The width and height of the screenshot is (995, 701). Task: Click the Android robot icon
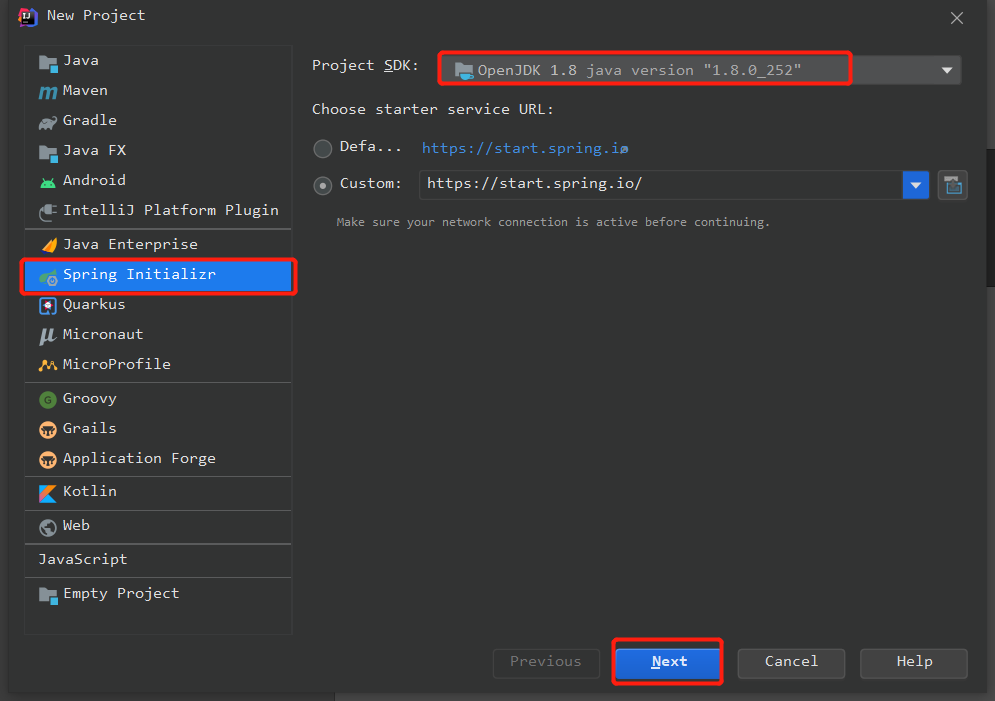coord(48,182)
